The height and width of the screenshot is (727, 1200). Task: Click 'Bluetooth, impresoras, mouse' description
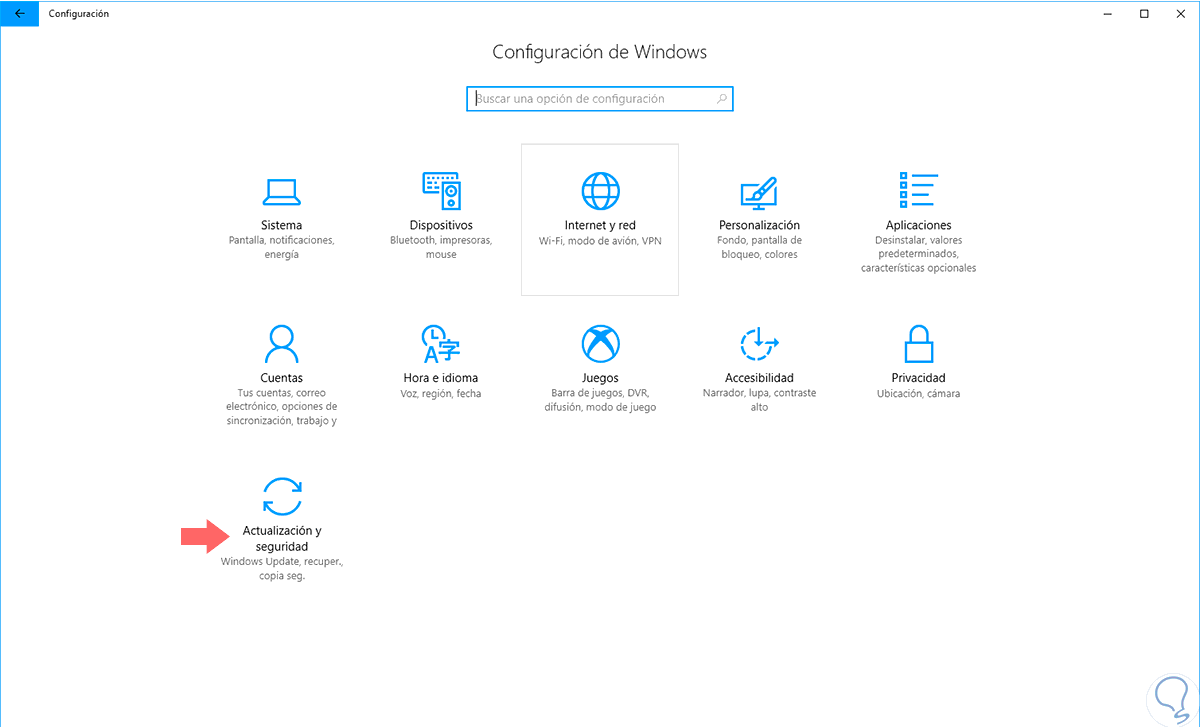tap(441, 248)
